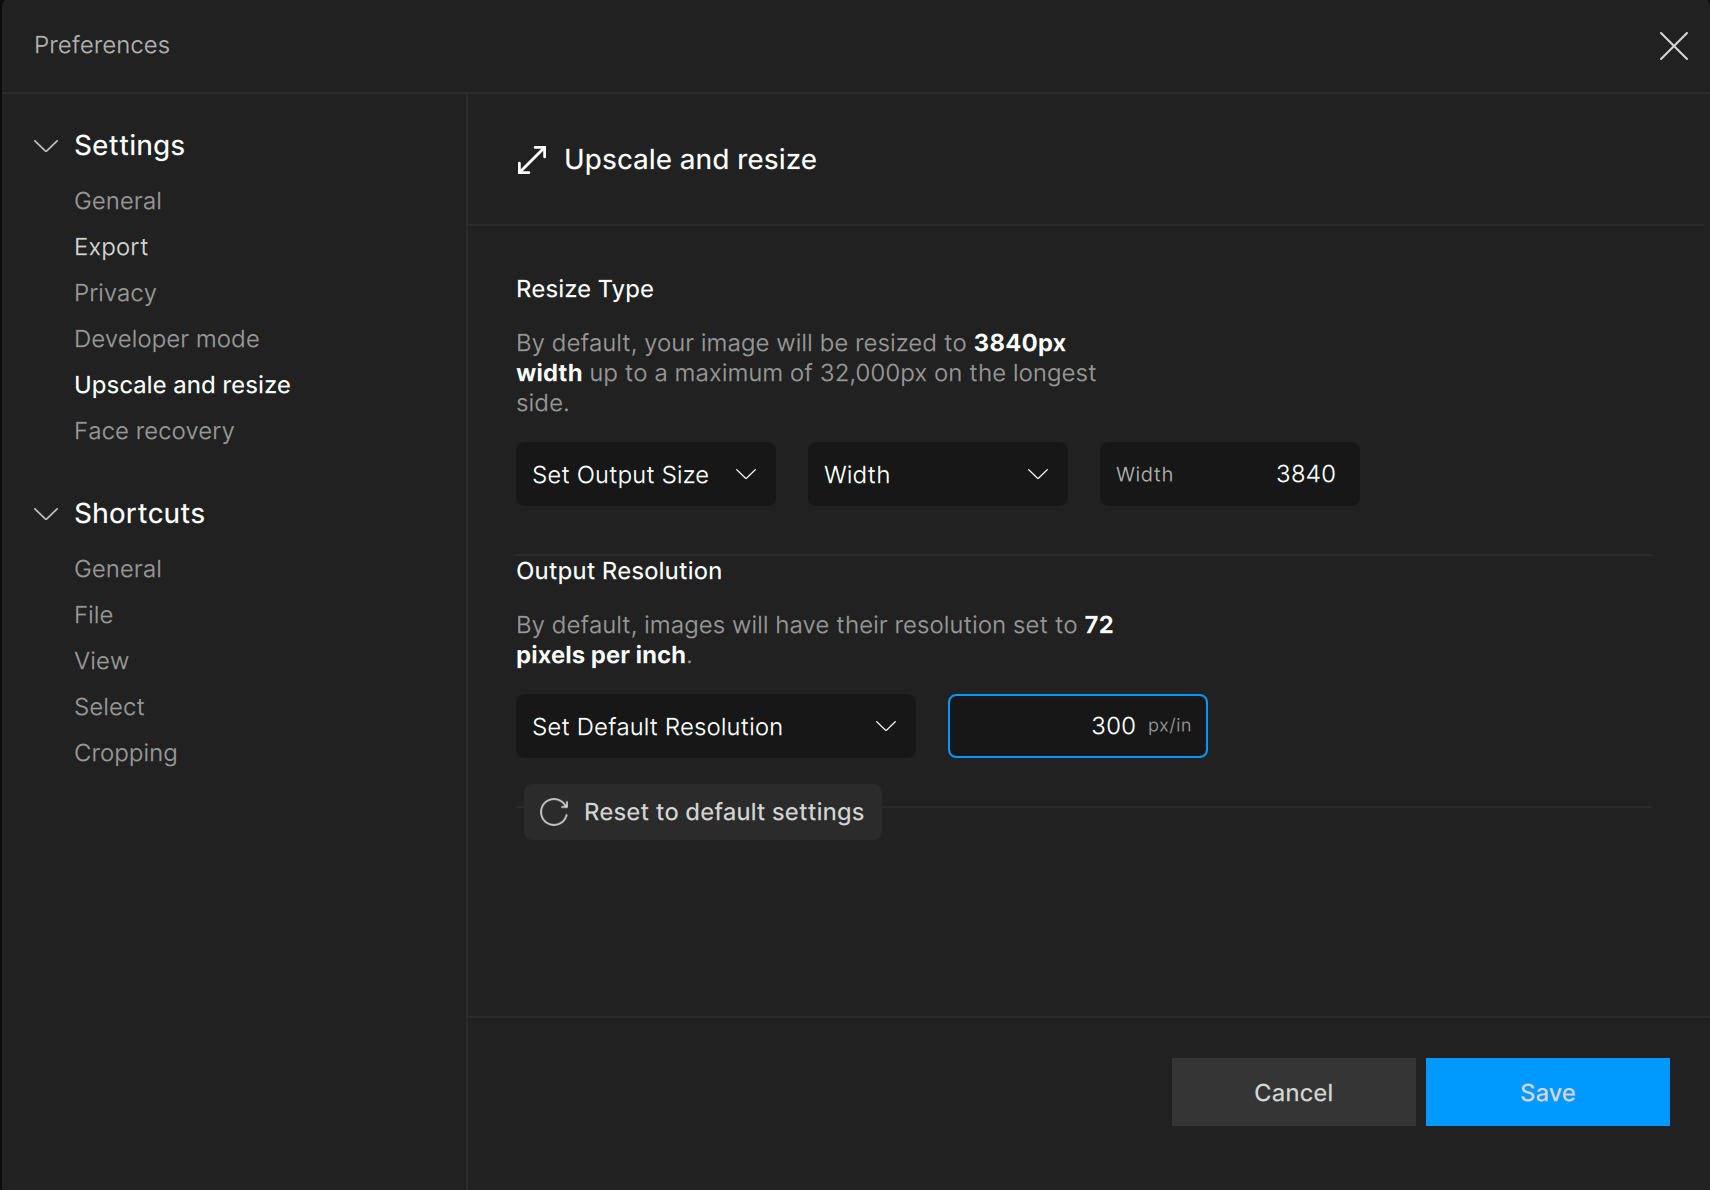Collapse the Shortcuts section chevron
This screenshot has height=1190, width=1710.
(x=46, y=514)
